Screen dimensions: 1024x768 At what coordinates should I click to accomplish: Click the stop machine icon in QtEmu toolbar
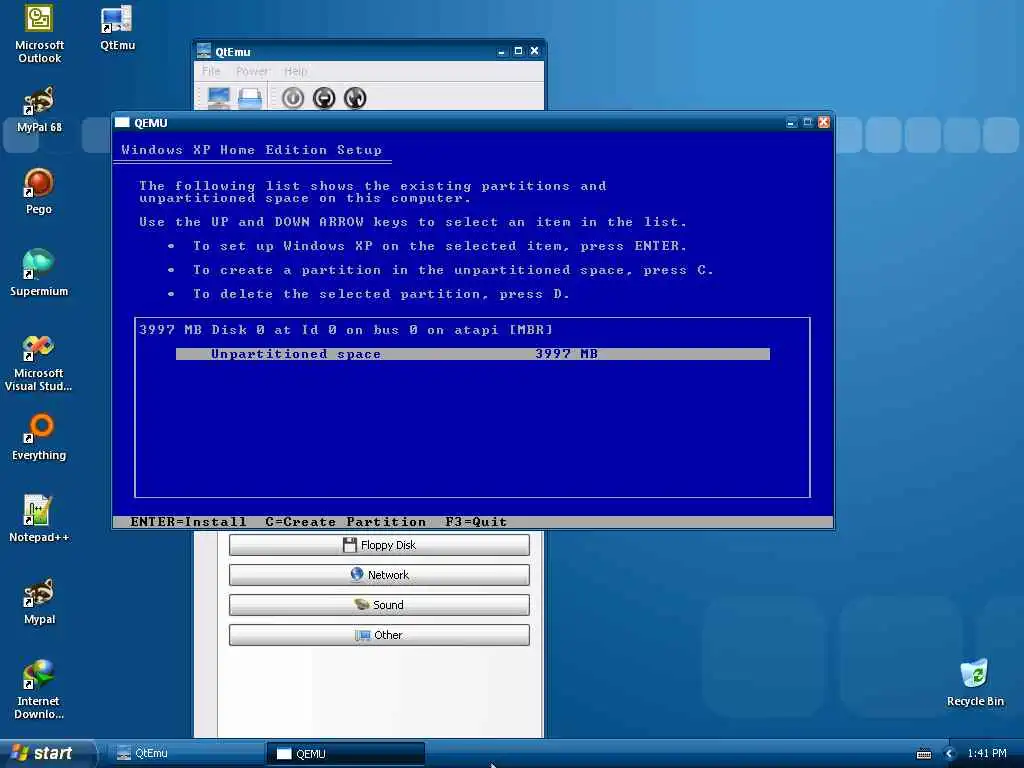coord(324,98)
